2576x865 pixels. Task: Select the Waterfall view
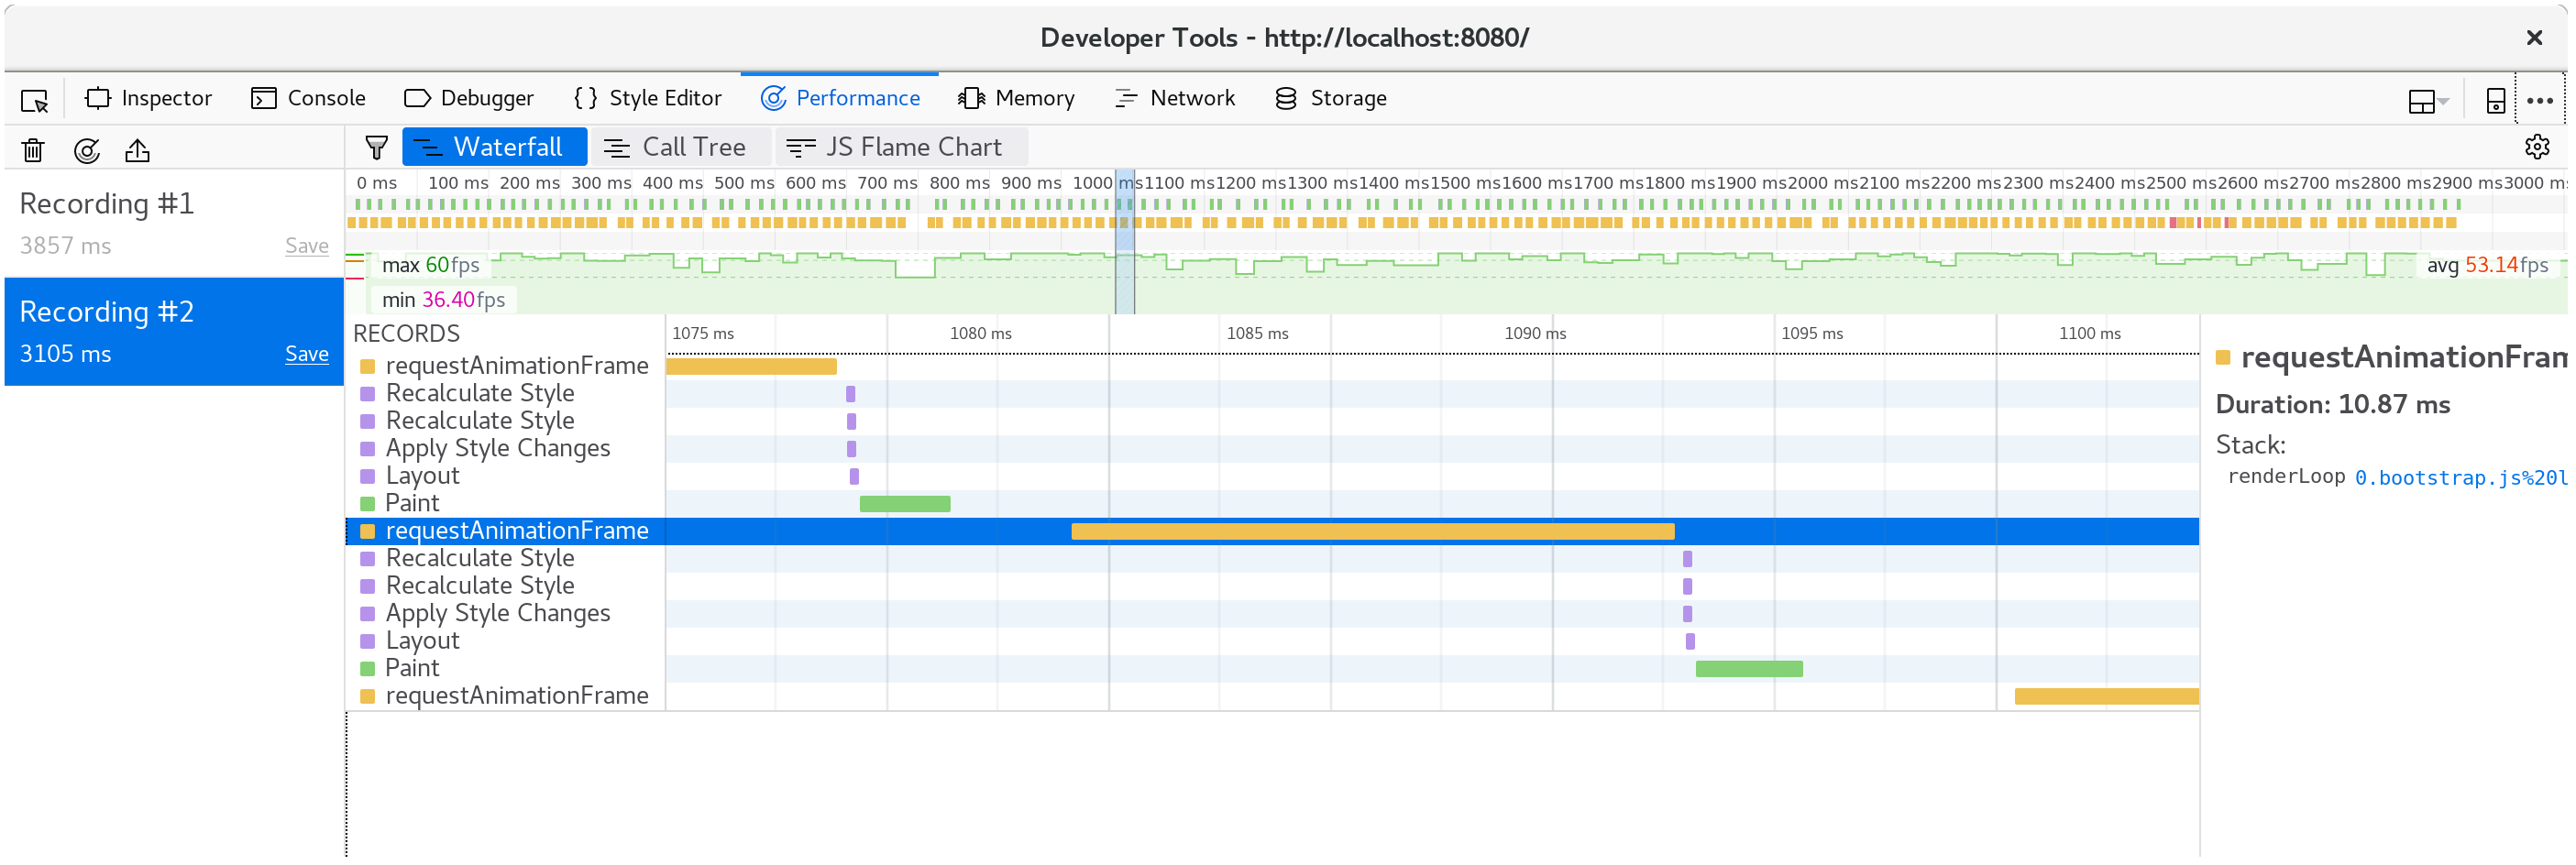(x=494, y=146)
